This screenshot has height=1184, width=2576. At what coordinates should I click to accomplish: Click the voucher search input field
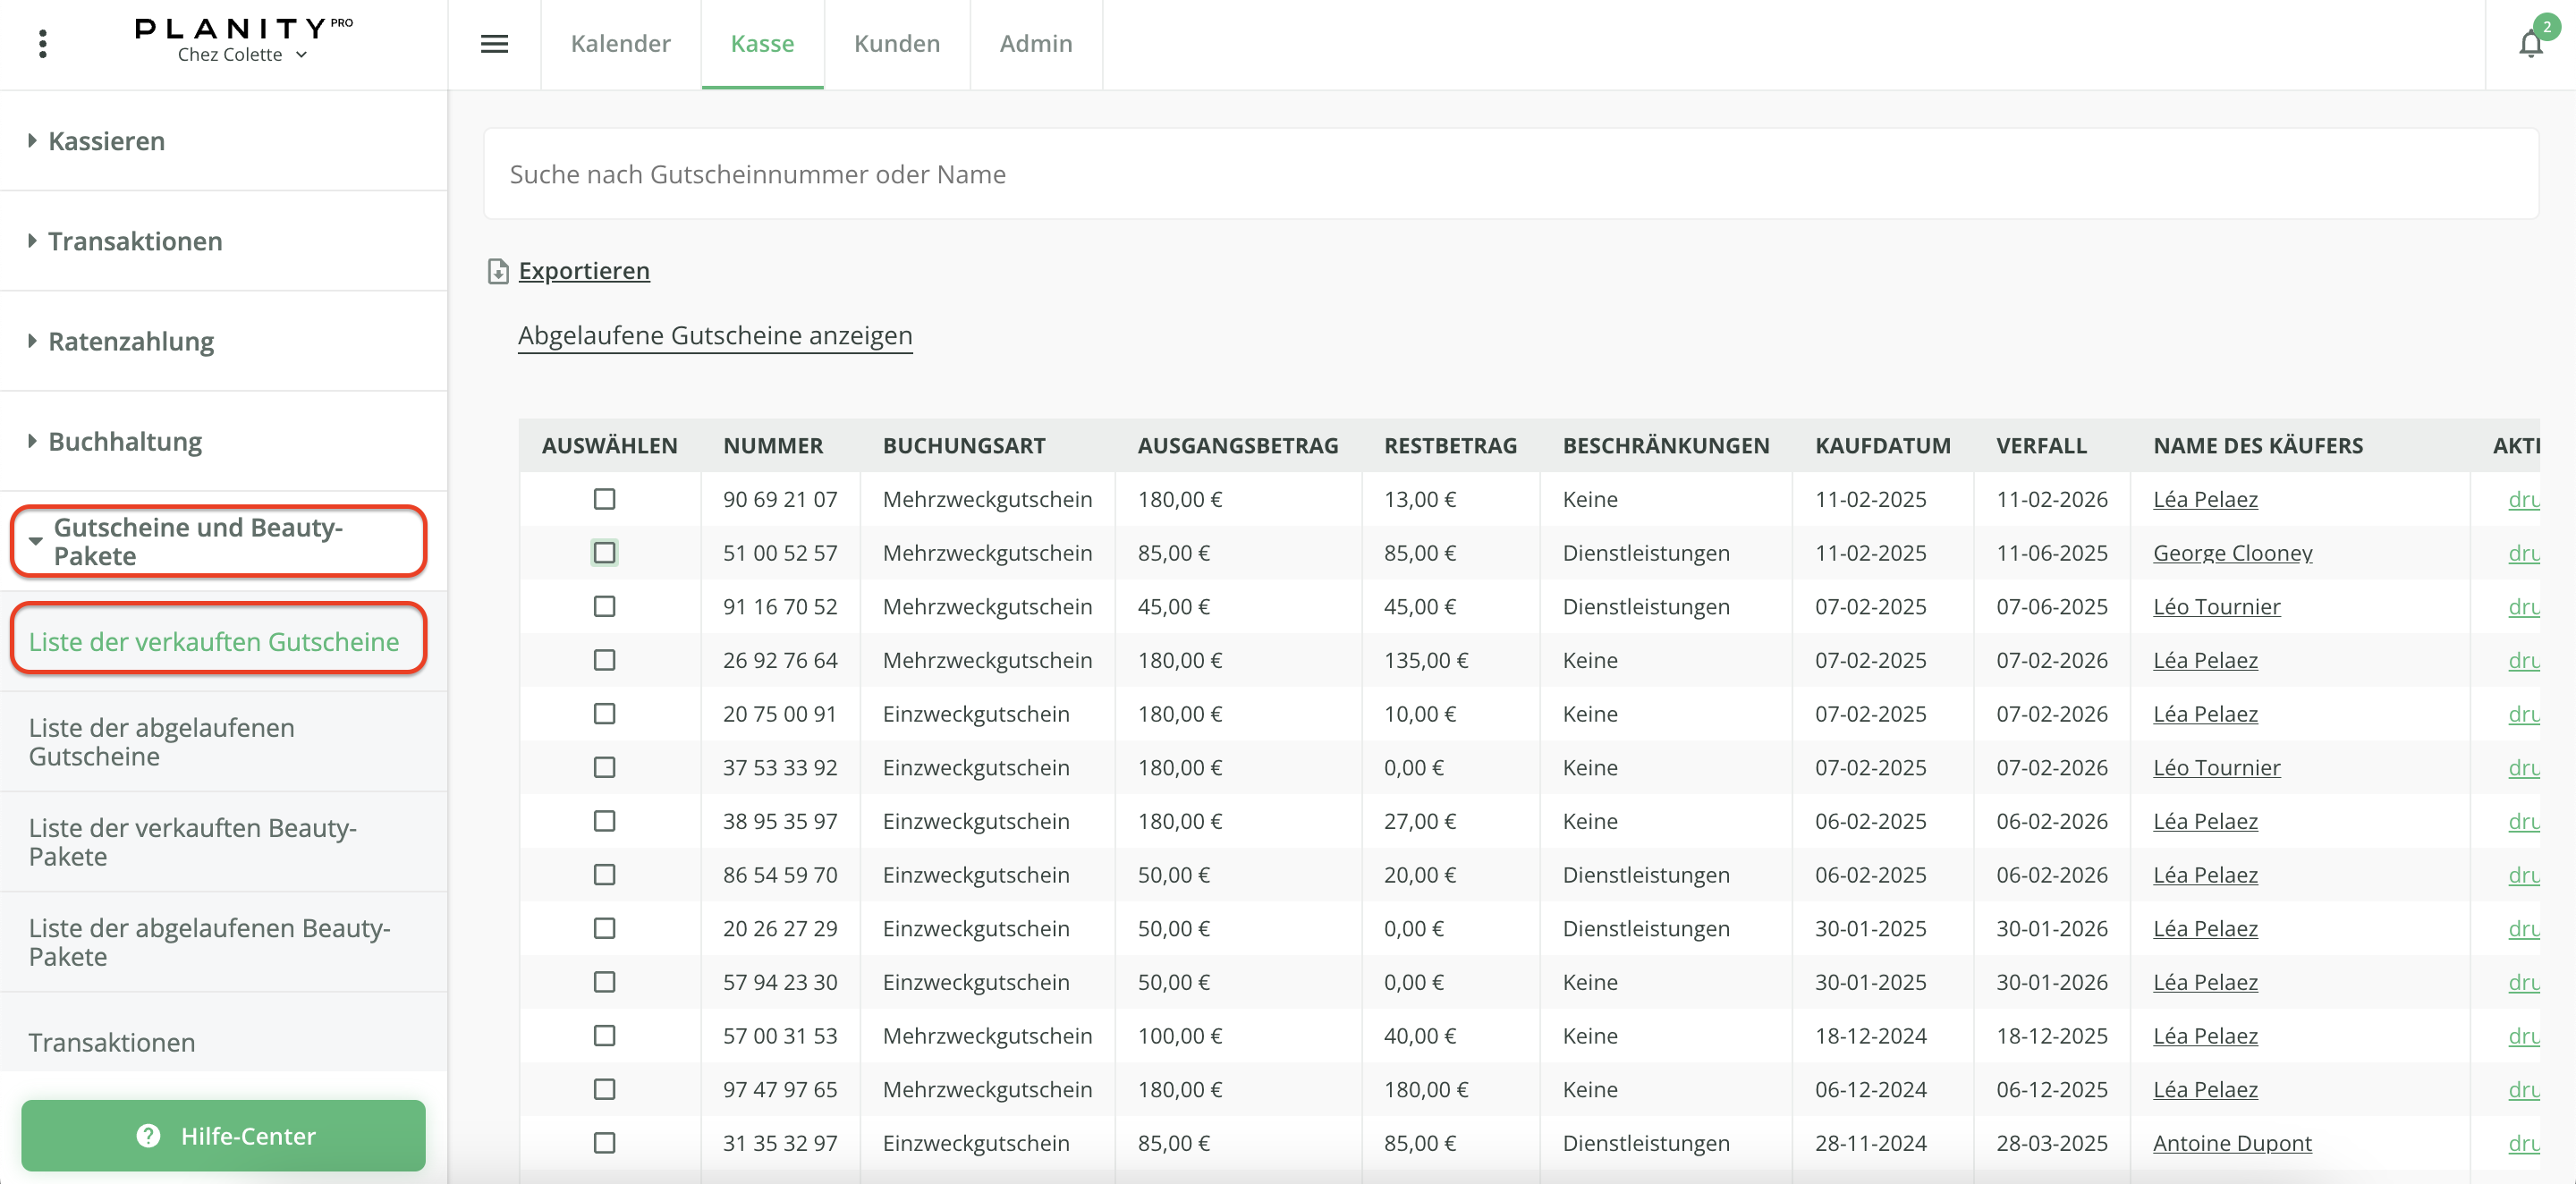click(1510, 174)
